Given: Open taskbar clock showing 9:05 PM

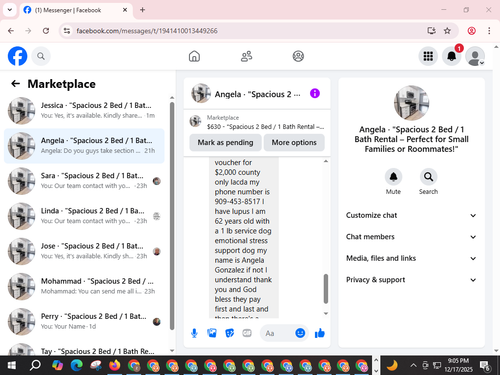Looking at the screenshot, I should (459, 365).
